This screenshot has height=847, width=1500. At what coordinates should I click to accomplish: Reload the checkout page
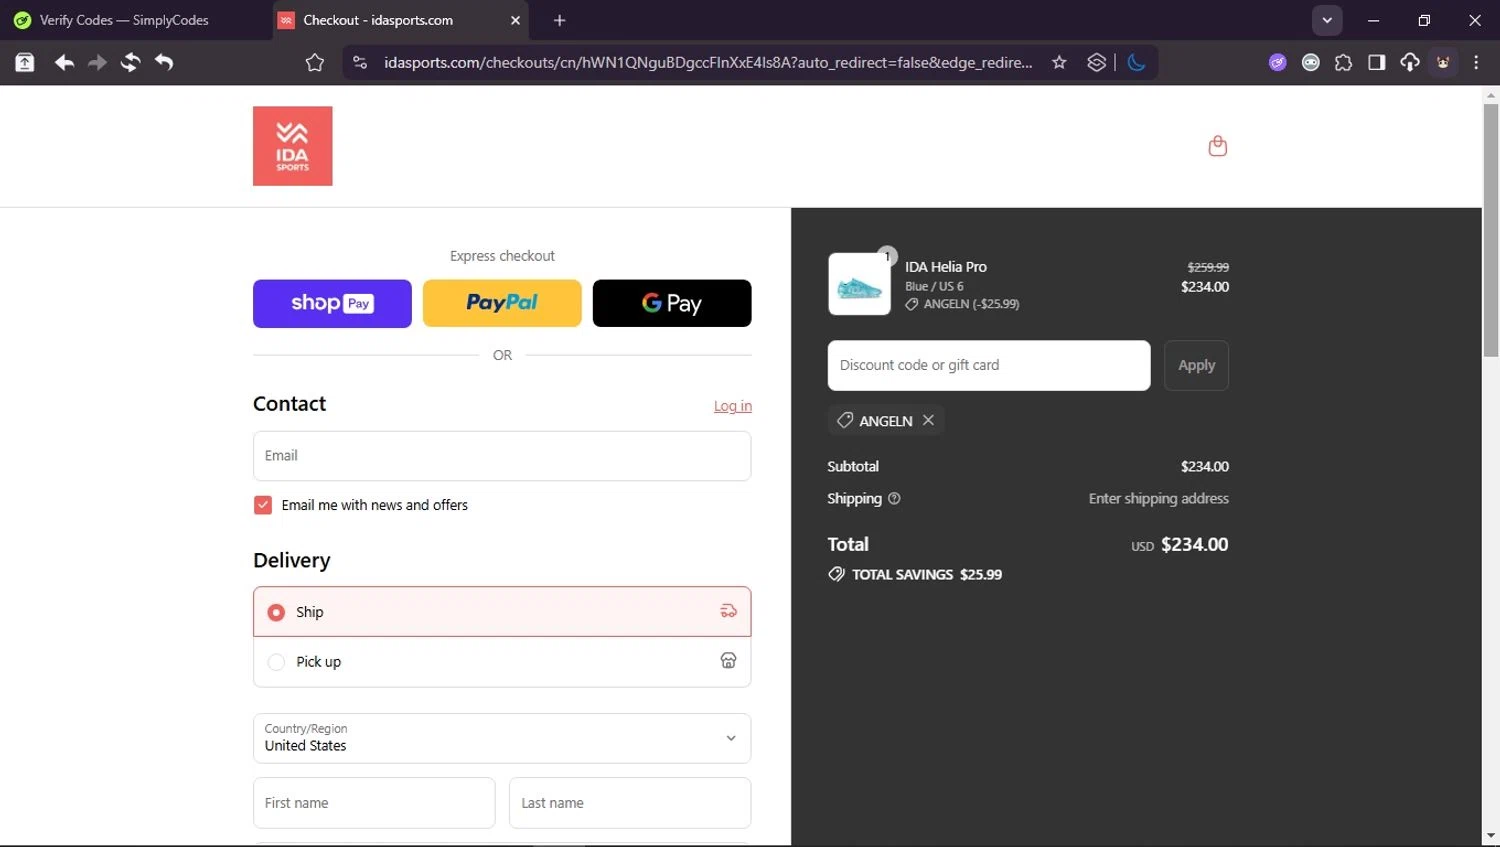point(130,63)
